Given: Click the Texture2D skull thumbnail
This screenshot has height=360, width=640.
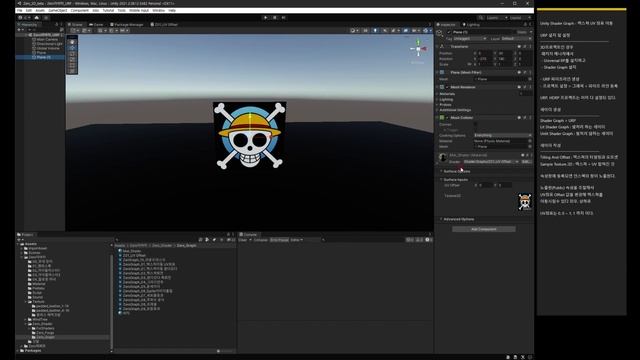Looking at the screenshot, I should [524, 202].
